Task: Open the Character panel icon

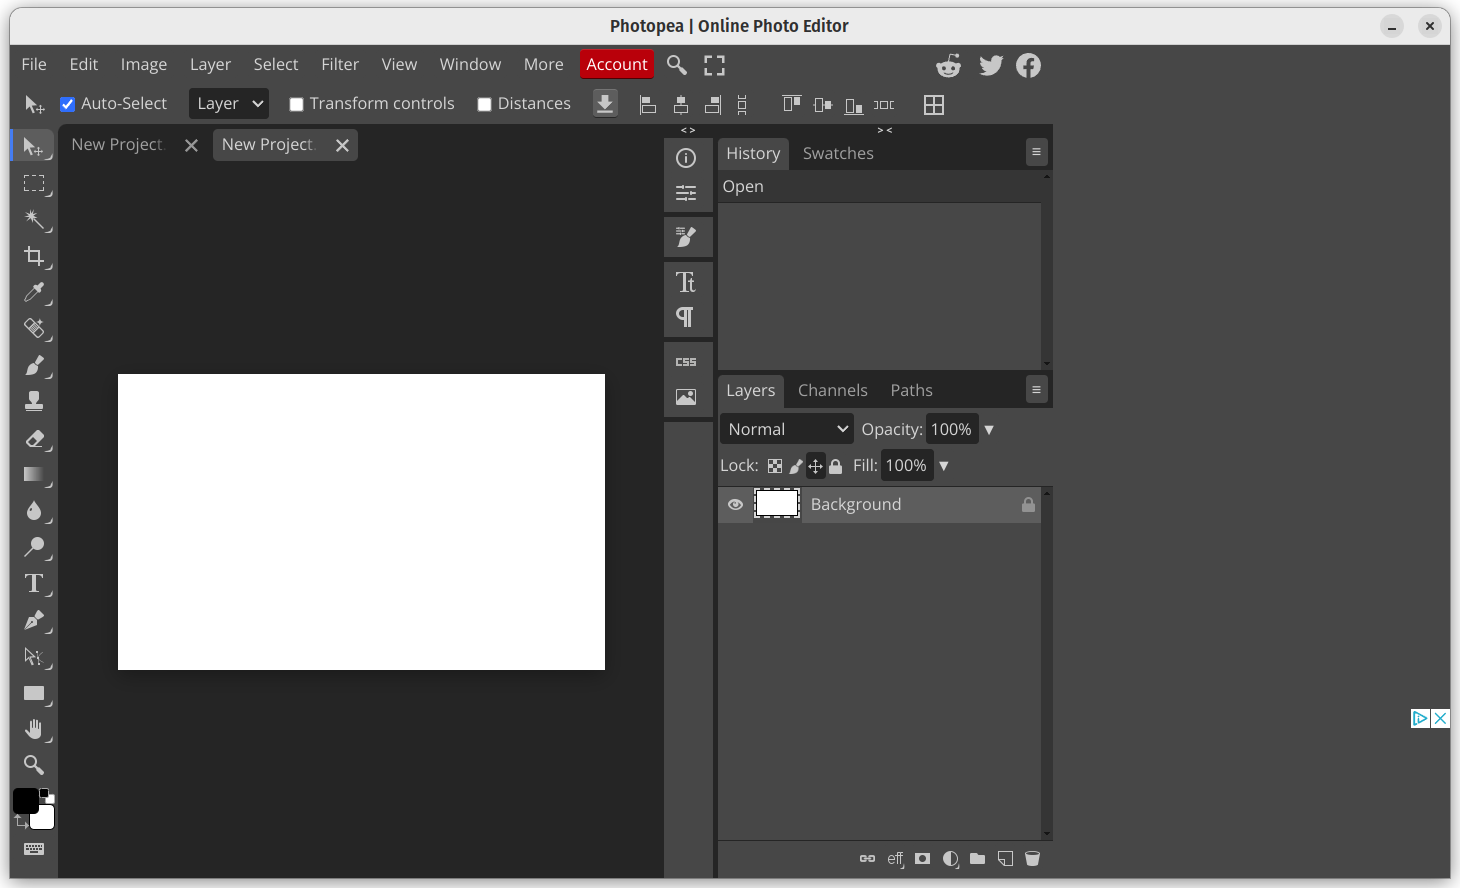Action: pos(686,282)
